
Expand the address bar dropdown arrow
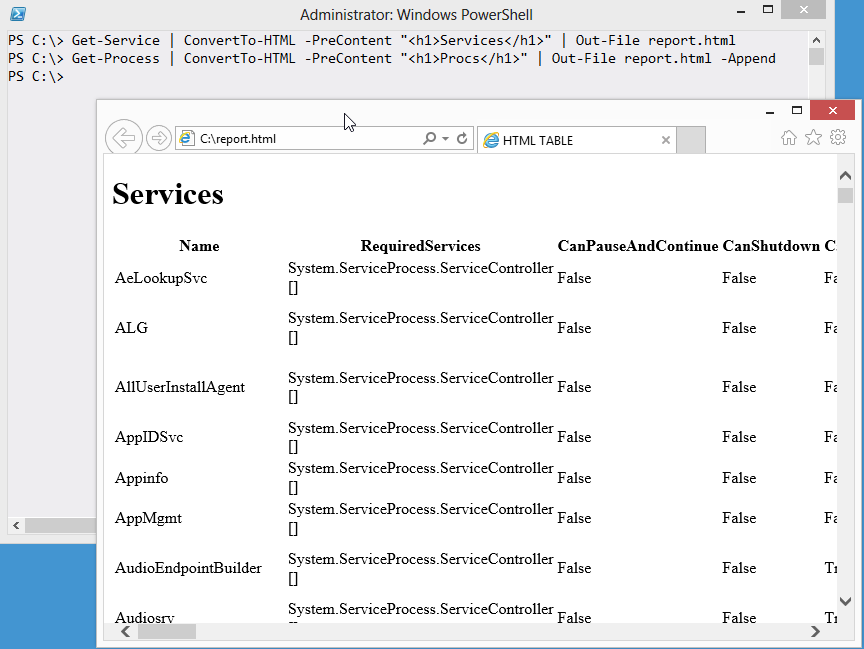click(445, 139)
